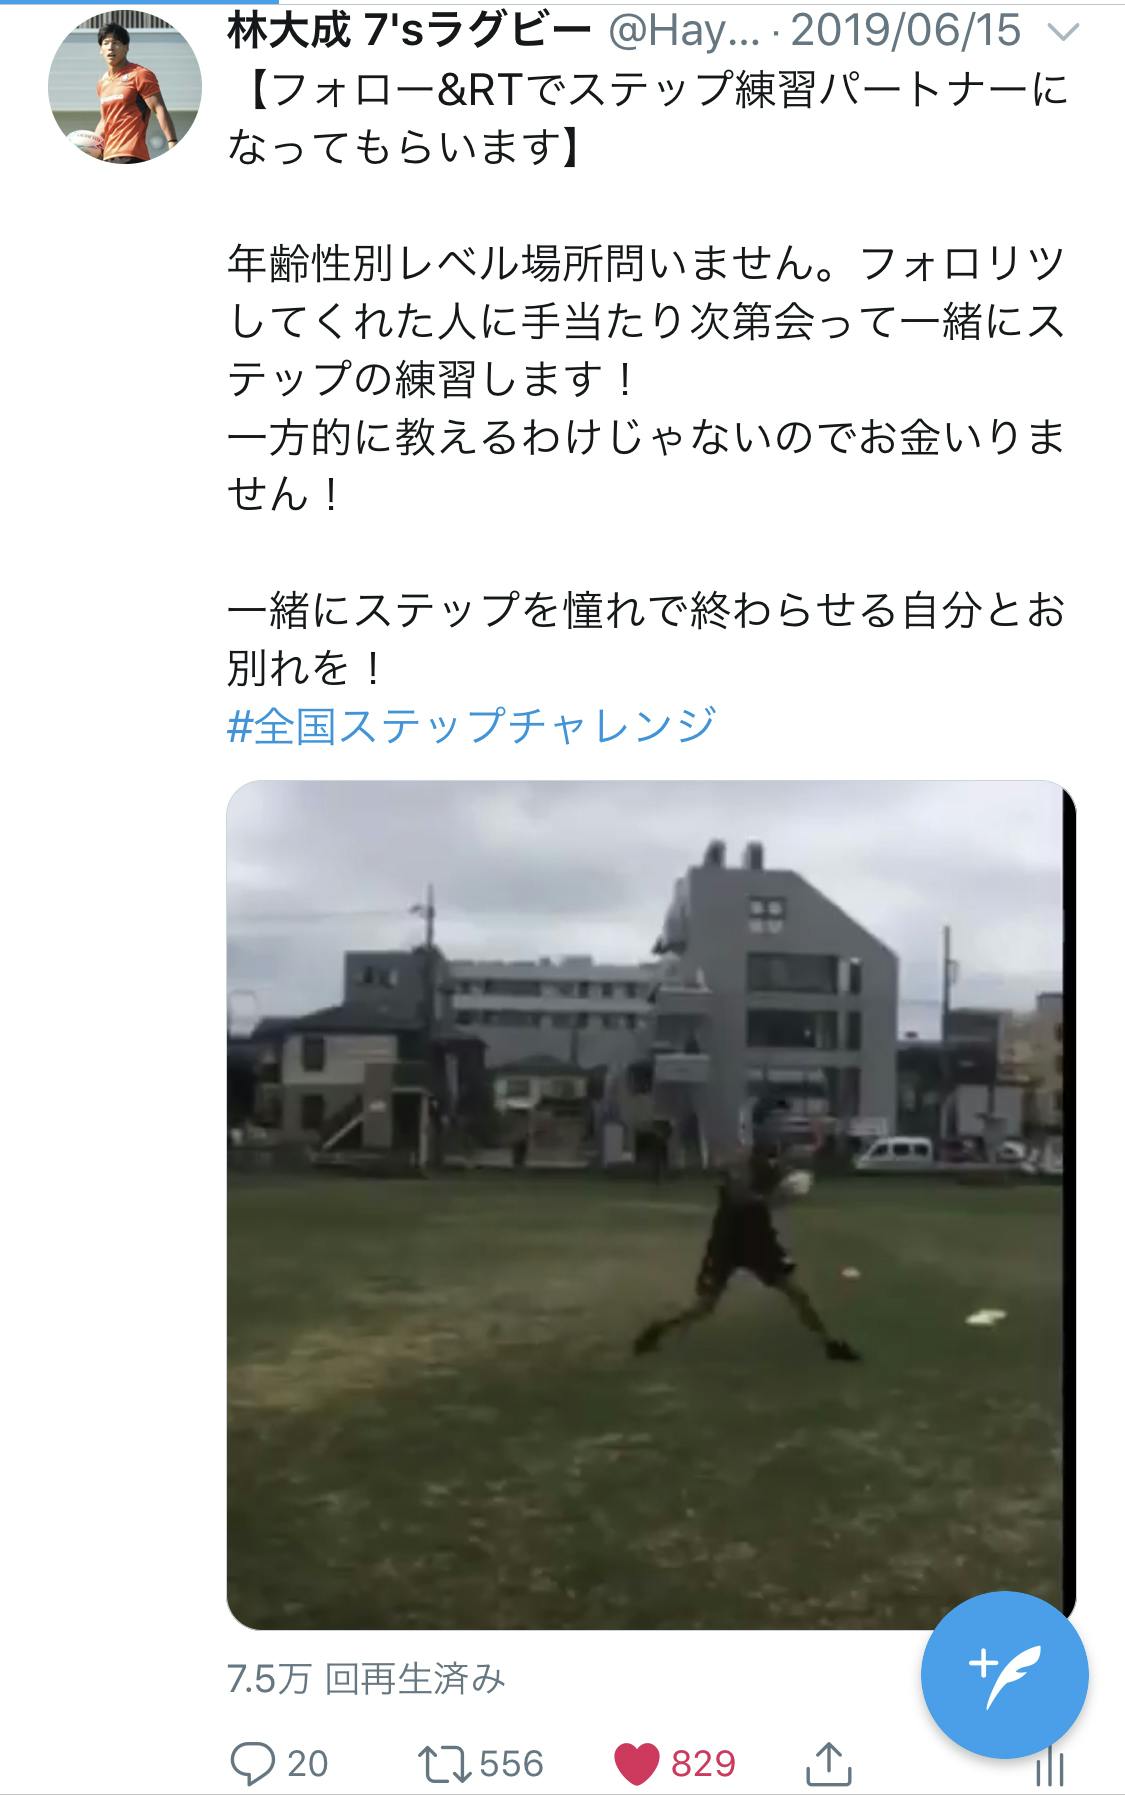Open display name 林大成 7'sラグビー
Screen dimensions: 1125x1796
tap(409, 32)
